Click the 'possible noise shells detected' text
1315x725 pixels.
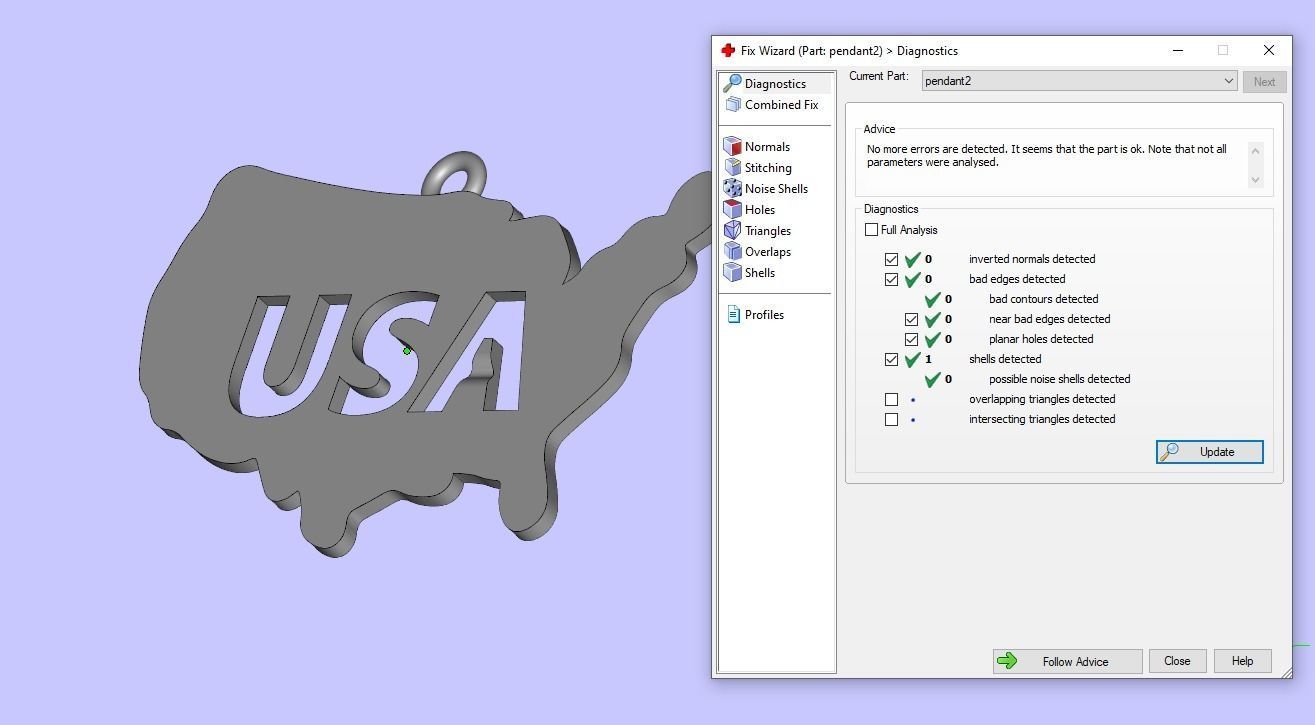pos(1060,379)
